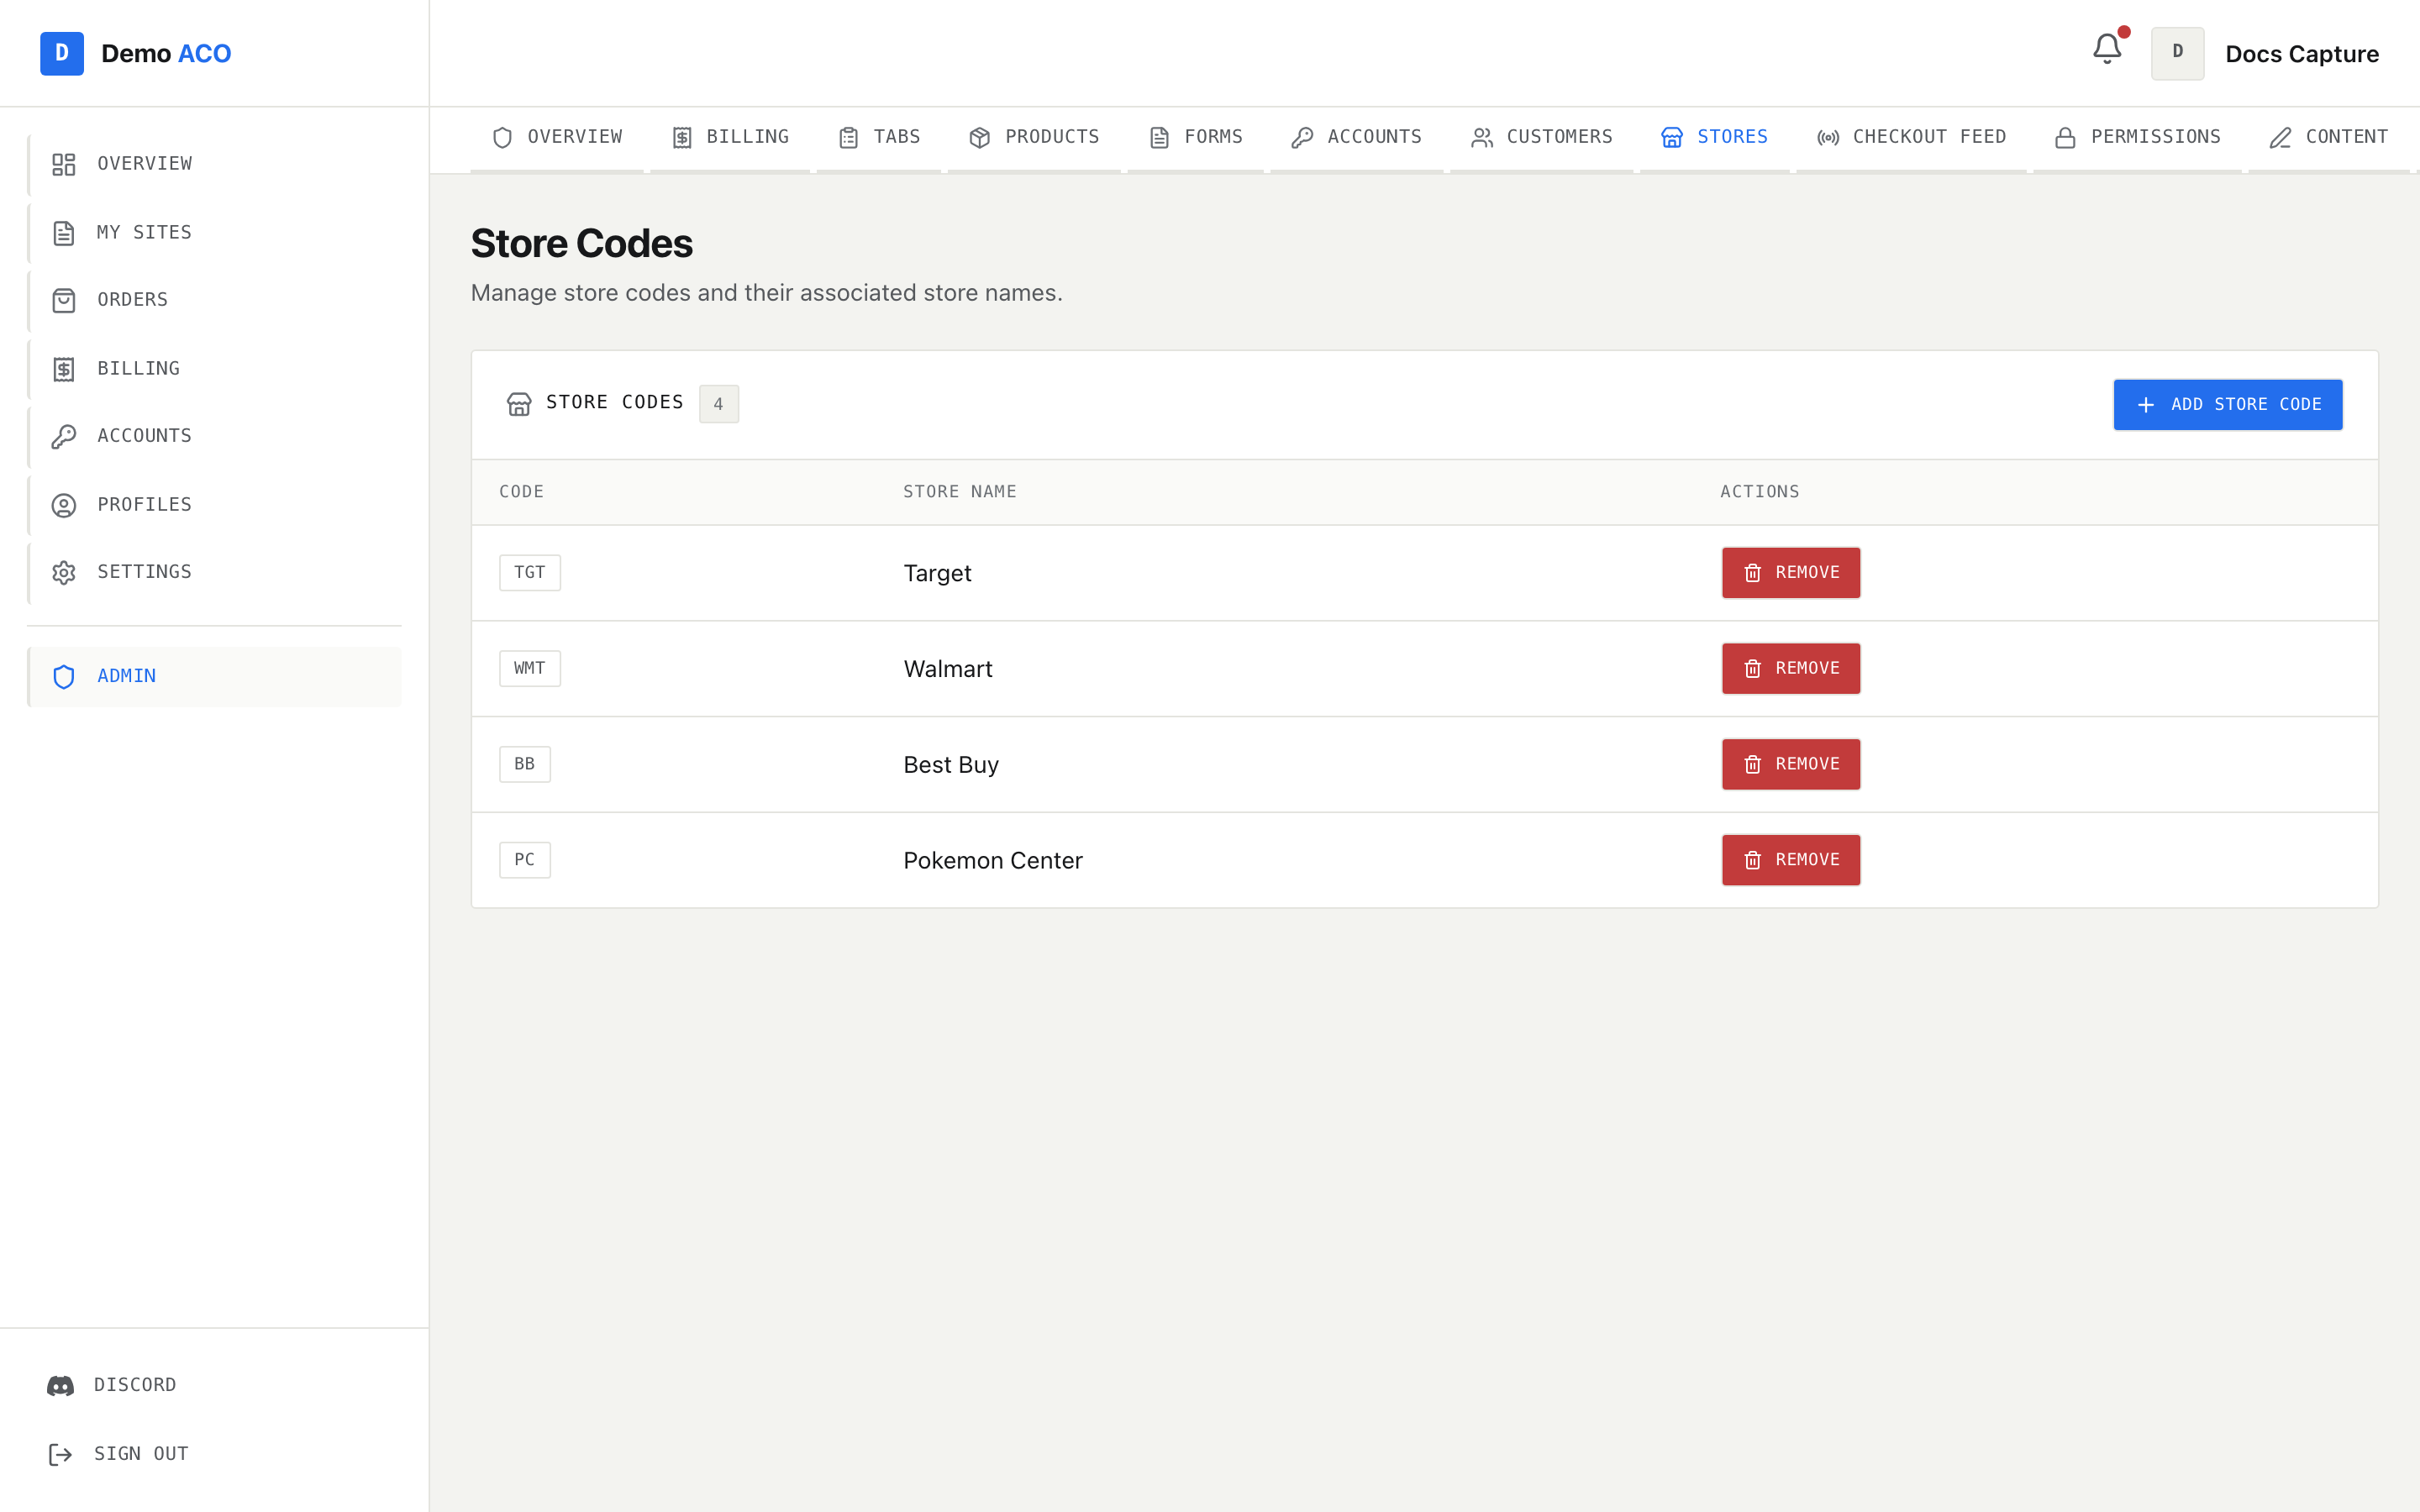Switch to the top Billing tab
Viewport: 2420px width, 1512px height.
pos(730,138)
